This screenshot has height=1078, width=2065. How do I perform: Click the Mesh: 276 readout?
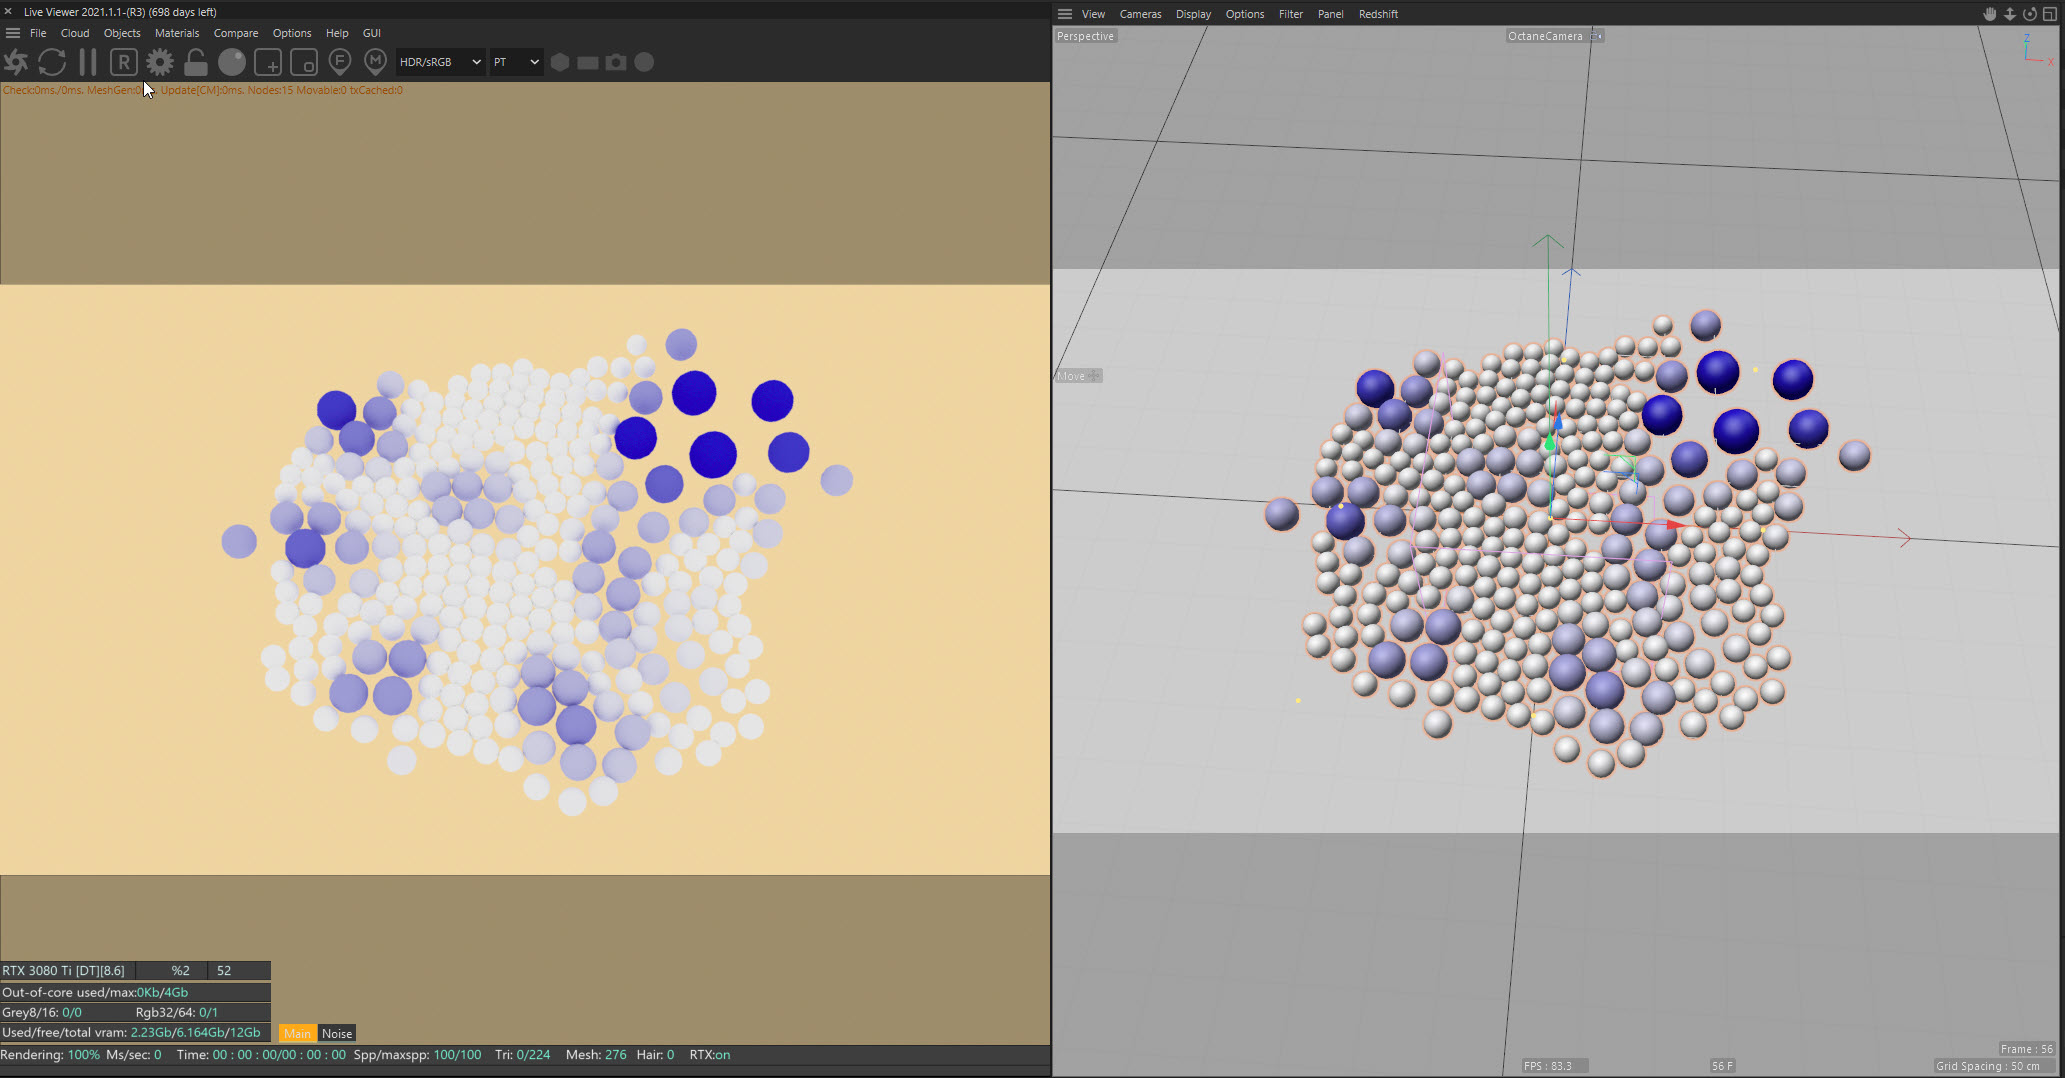point(596,1054)
